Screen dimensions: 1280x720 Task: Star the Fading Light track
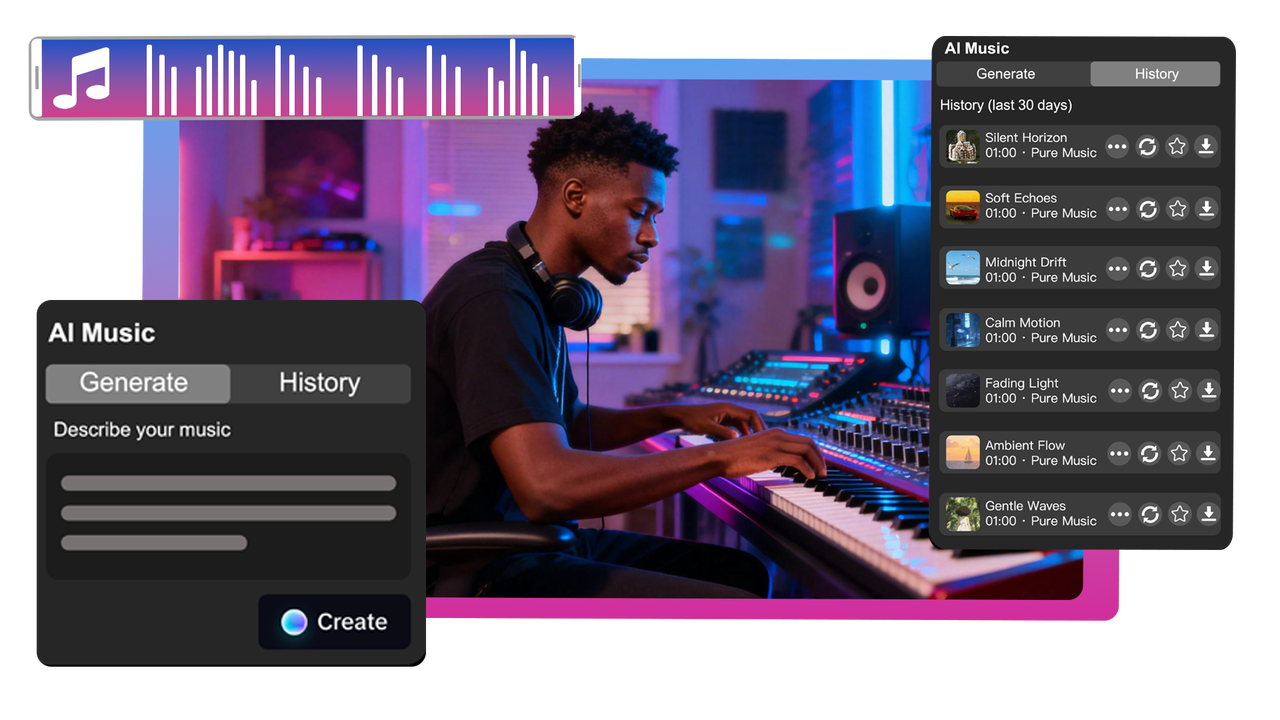tap(1177, 390)
